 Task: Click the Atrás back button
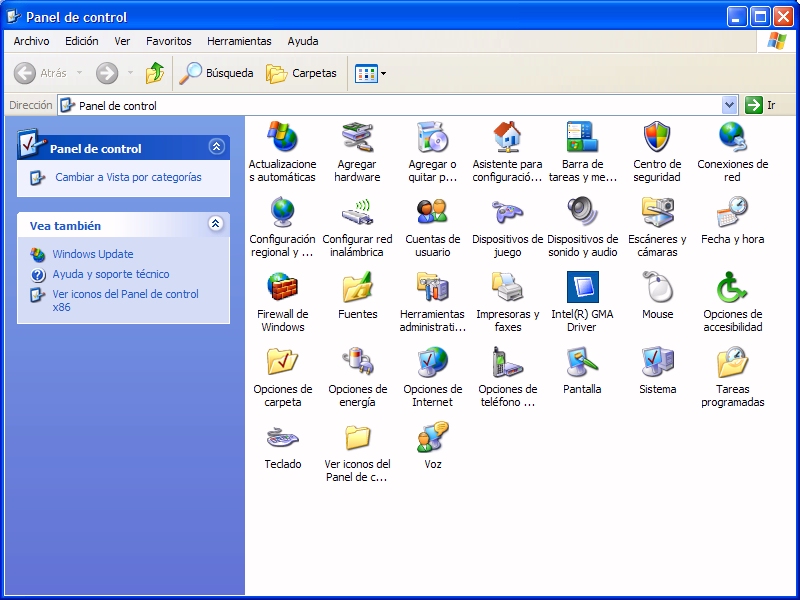pyautogui.click(x=41, y=73)
